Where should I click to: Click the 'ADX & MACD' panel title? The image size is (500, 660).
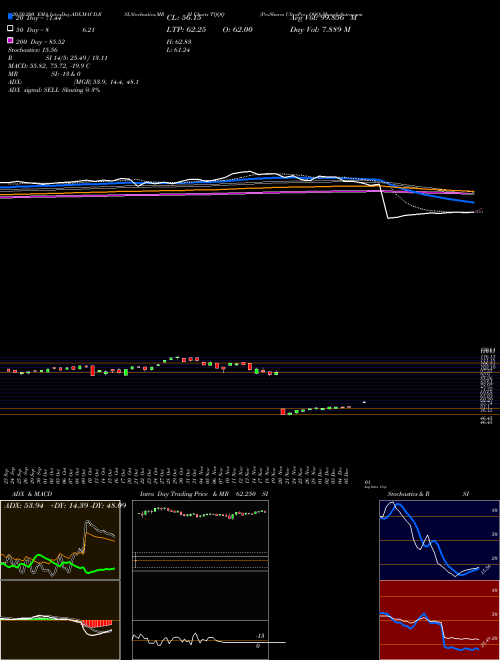coord(32,494)
